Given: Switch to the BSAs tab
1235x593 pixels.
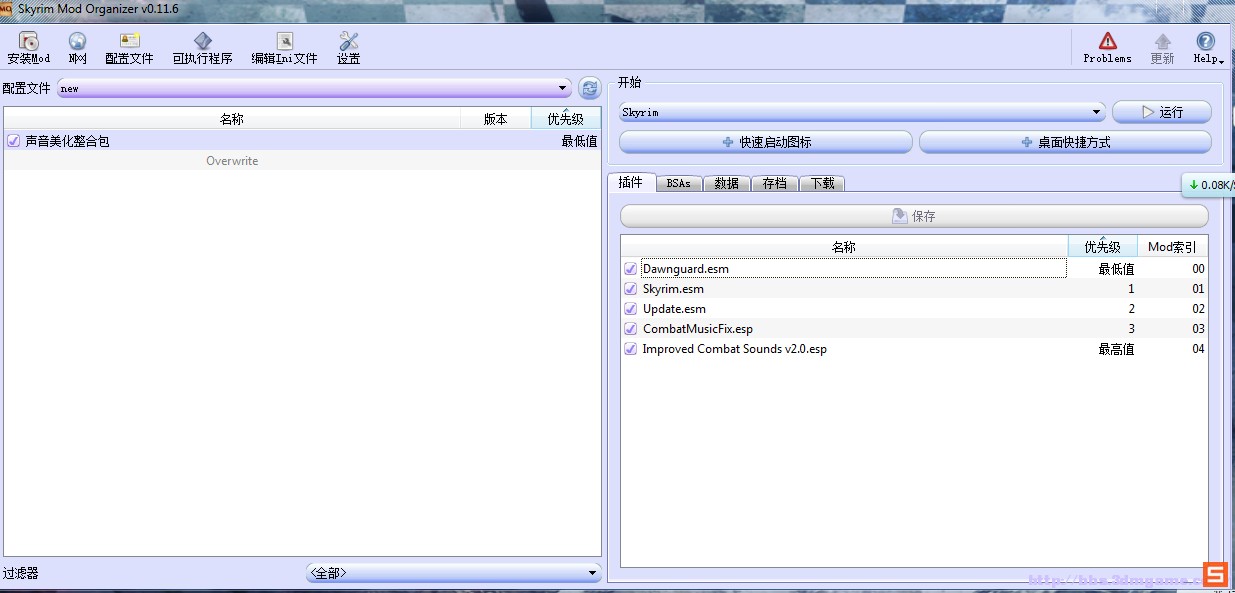Looking at the screenshot, I should tap(678, 183).
